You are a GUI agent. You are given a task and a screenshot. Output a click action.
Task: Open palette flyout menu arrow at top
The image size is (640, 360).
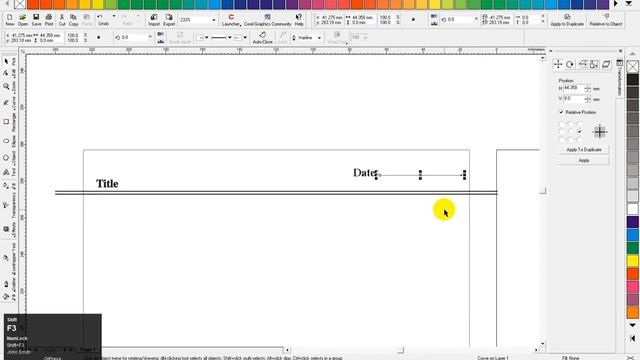tap(629, 4)
